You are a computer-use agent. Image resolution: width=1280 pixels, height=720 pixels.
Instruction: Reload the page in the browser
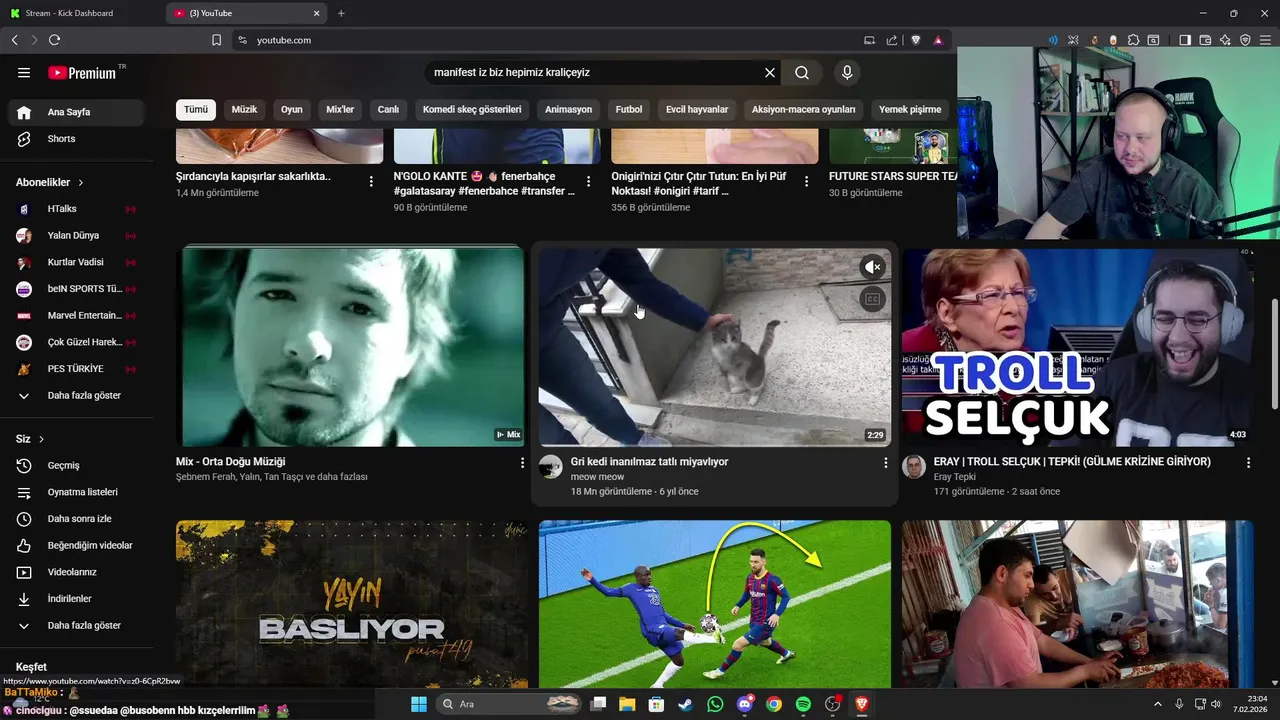pos(54,40)
